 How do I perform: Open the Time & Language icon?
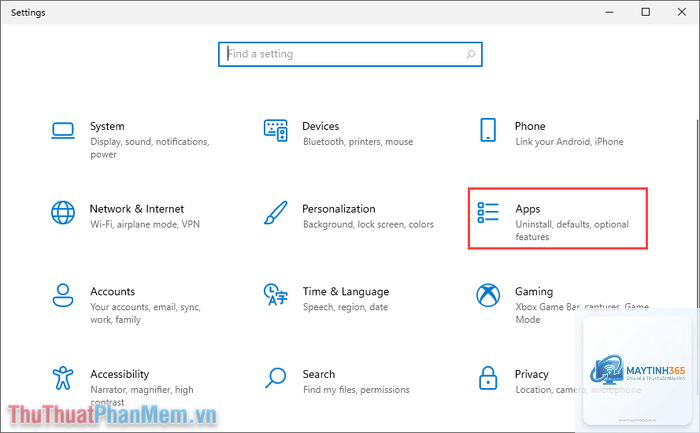pos(275,295)
